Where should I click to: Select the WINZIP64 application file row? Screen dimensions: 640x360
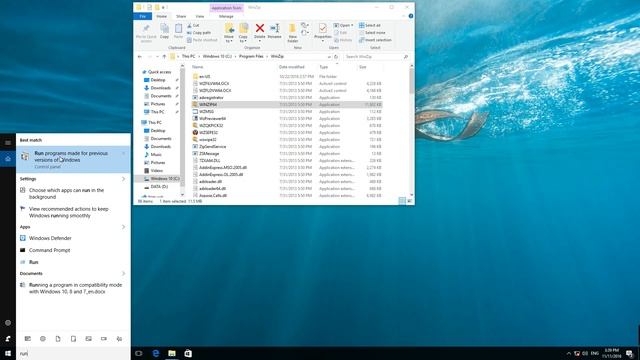[x=287, y=104]
